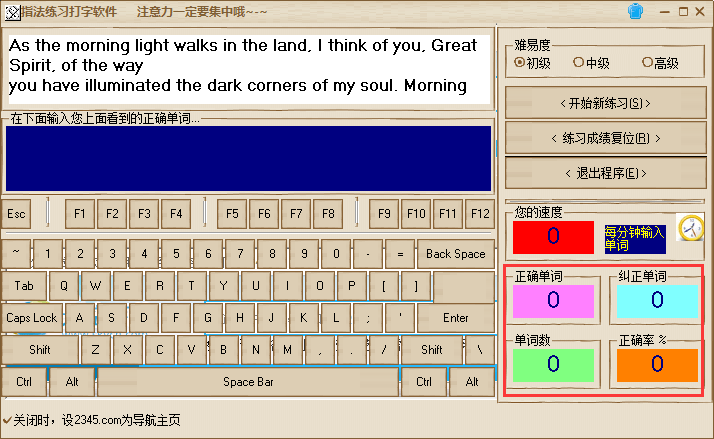Uncheck 关闭时设2345.com为导航主页 option
The width and height of the screenshot is (714, 439).
point(7,419)
